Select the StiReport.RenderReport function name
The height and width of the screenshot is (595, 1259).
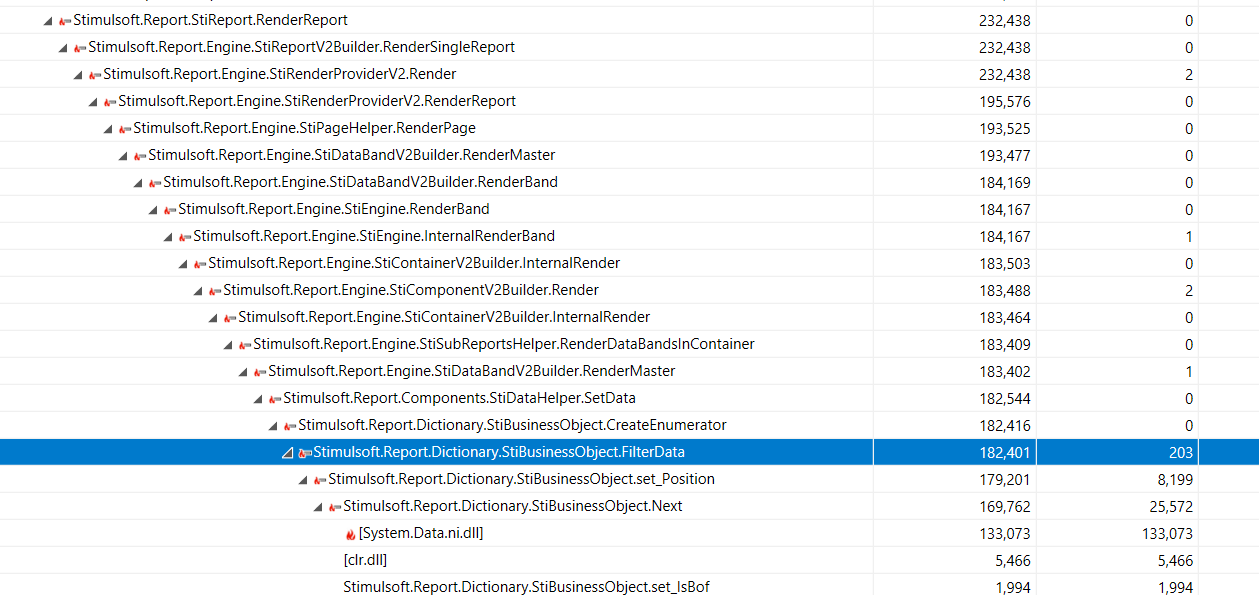coord(210,20)
